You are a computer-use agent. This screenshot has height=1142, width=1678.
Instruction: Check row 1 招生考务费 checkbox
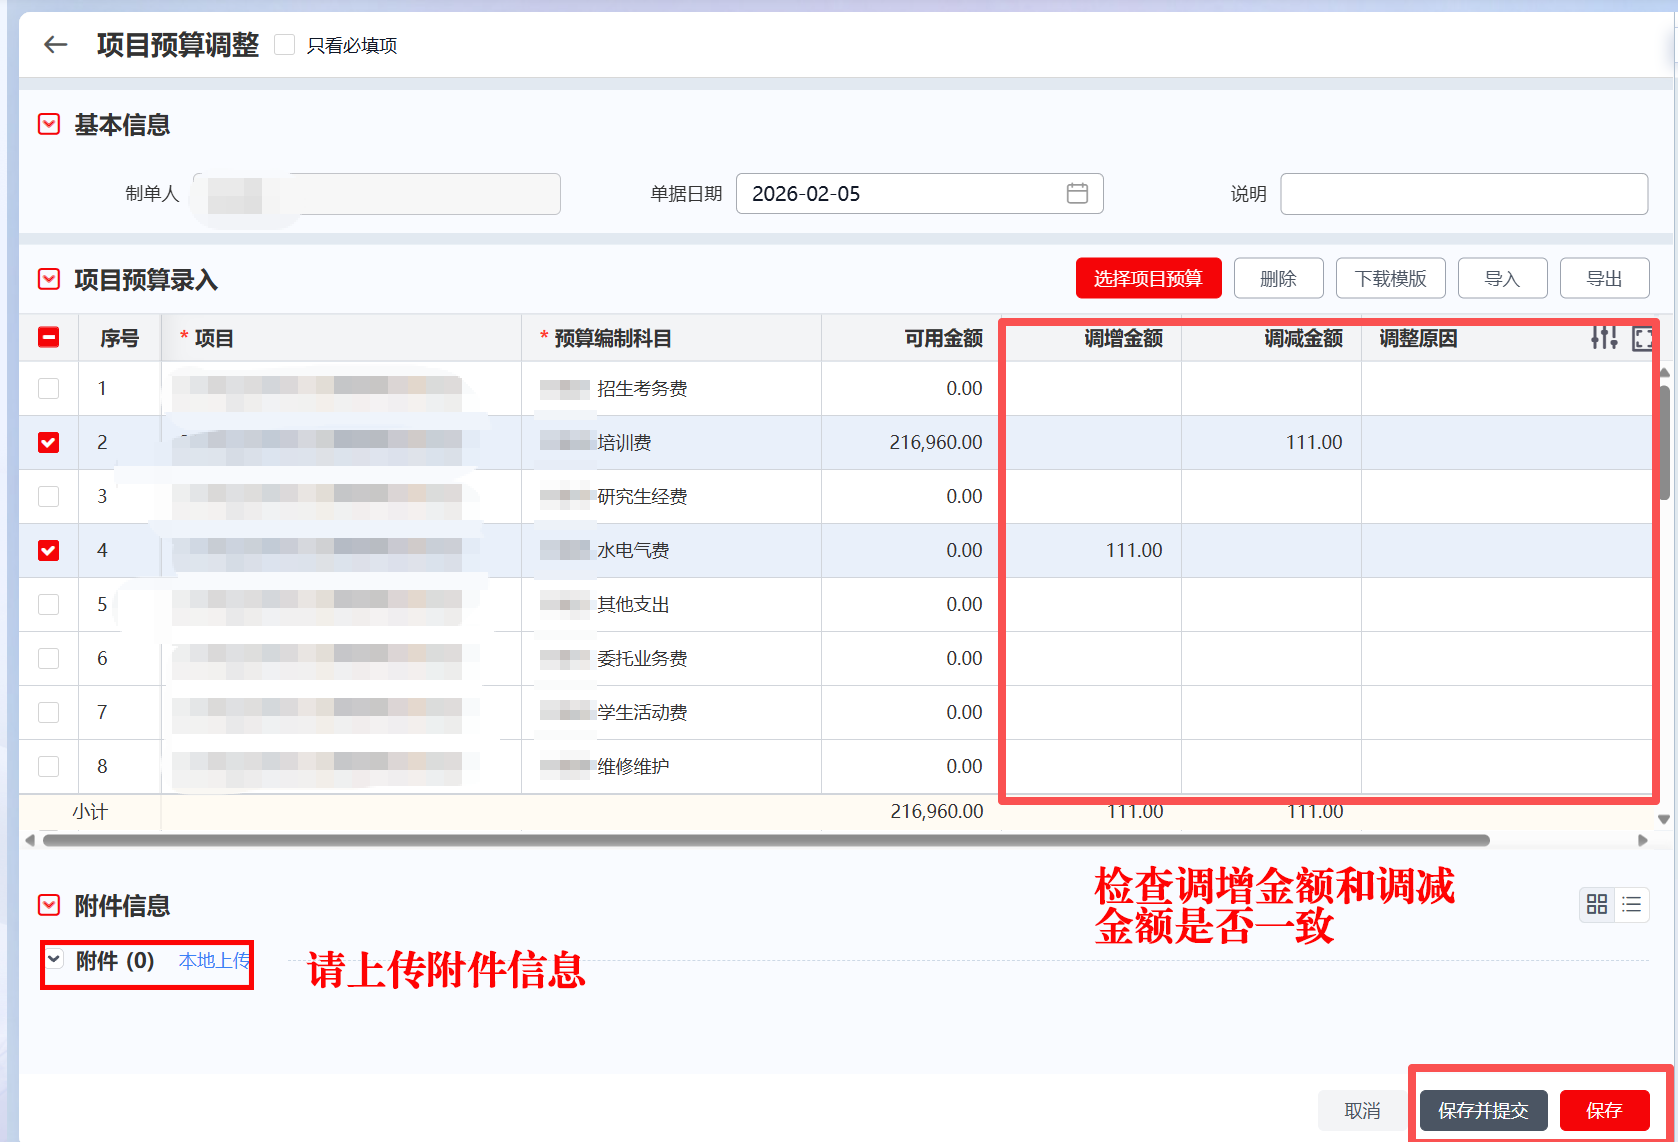point(48,389)
